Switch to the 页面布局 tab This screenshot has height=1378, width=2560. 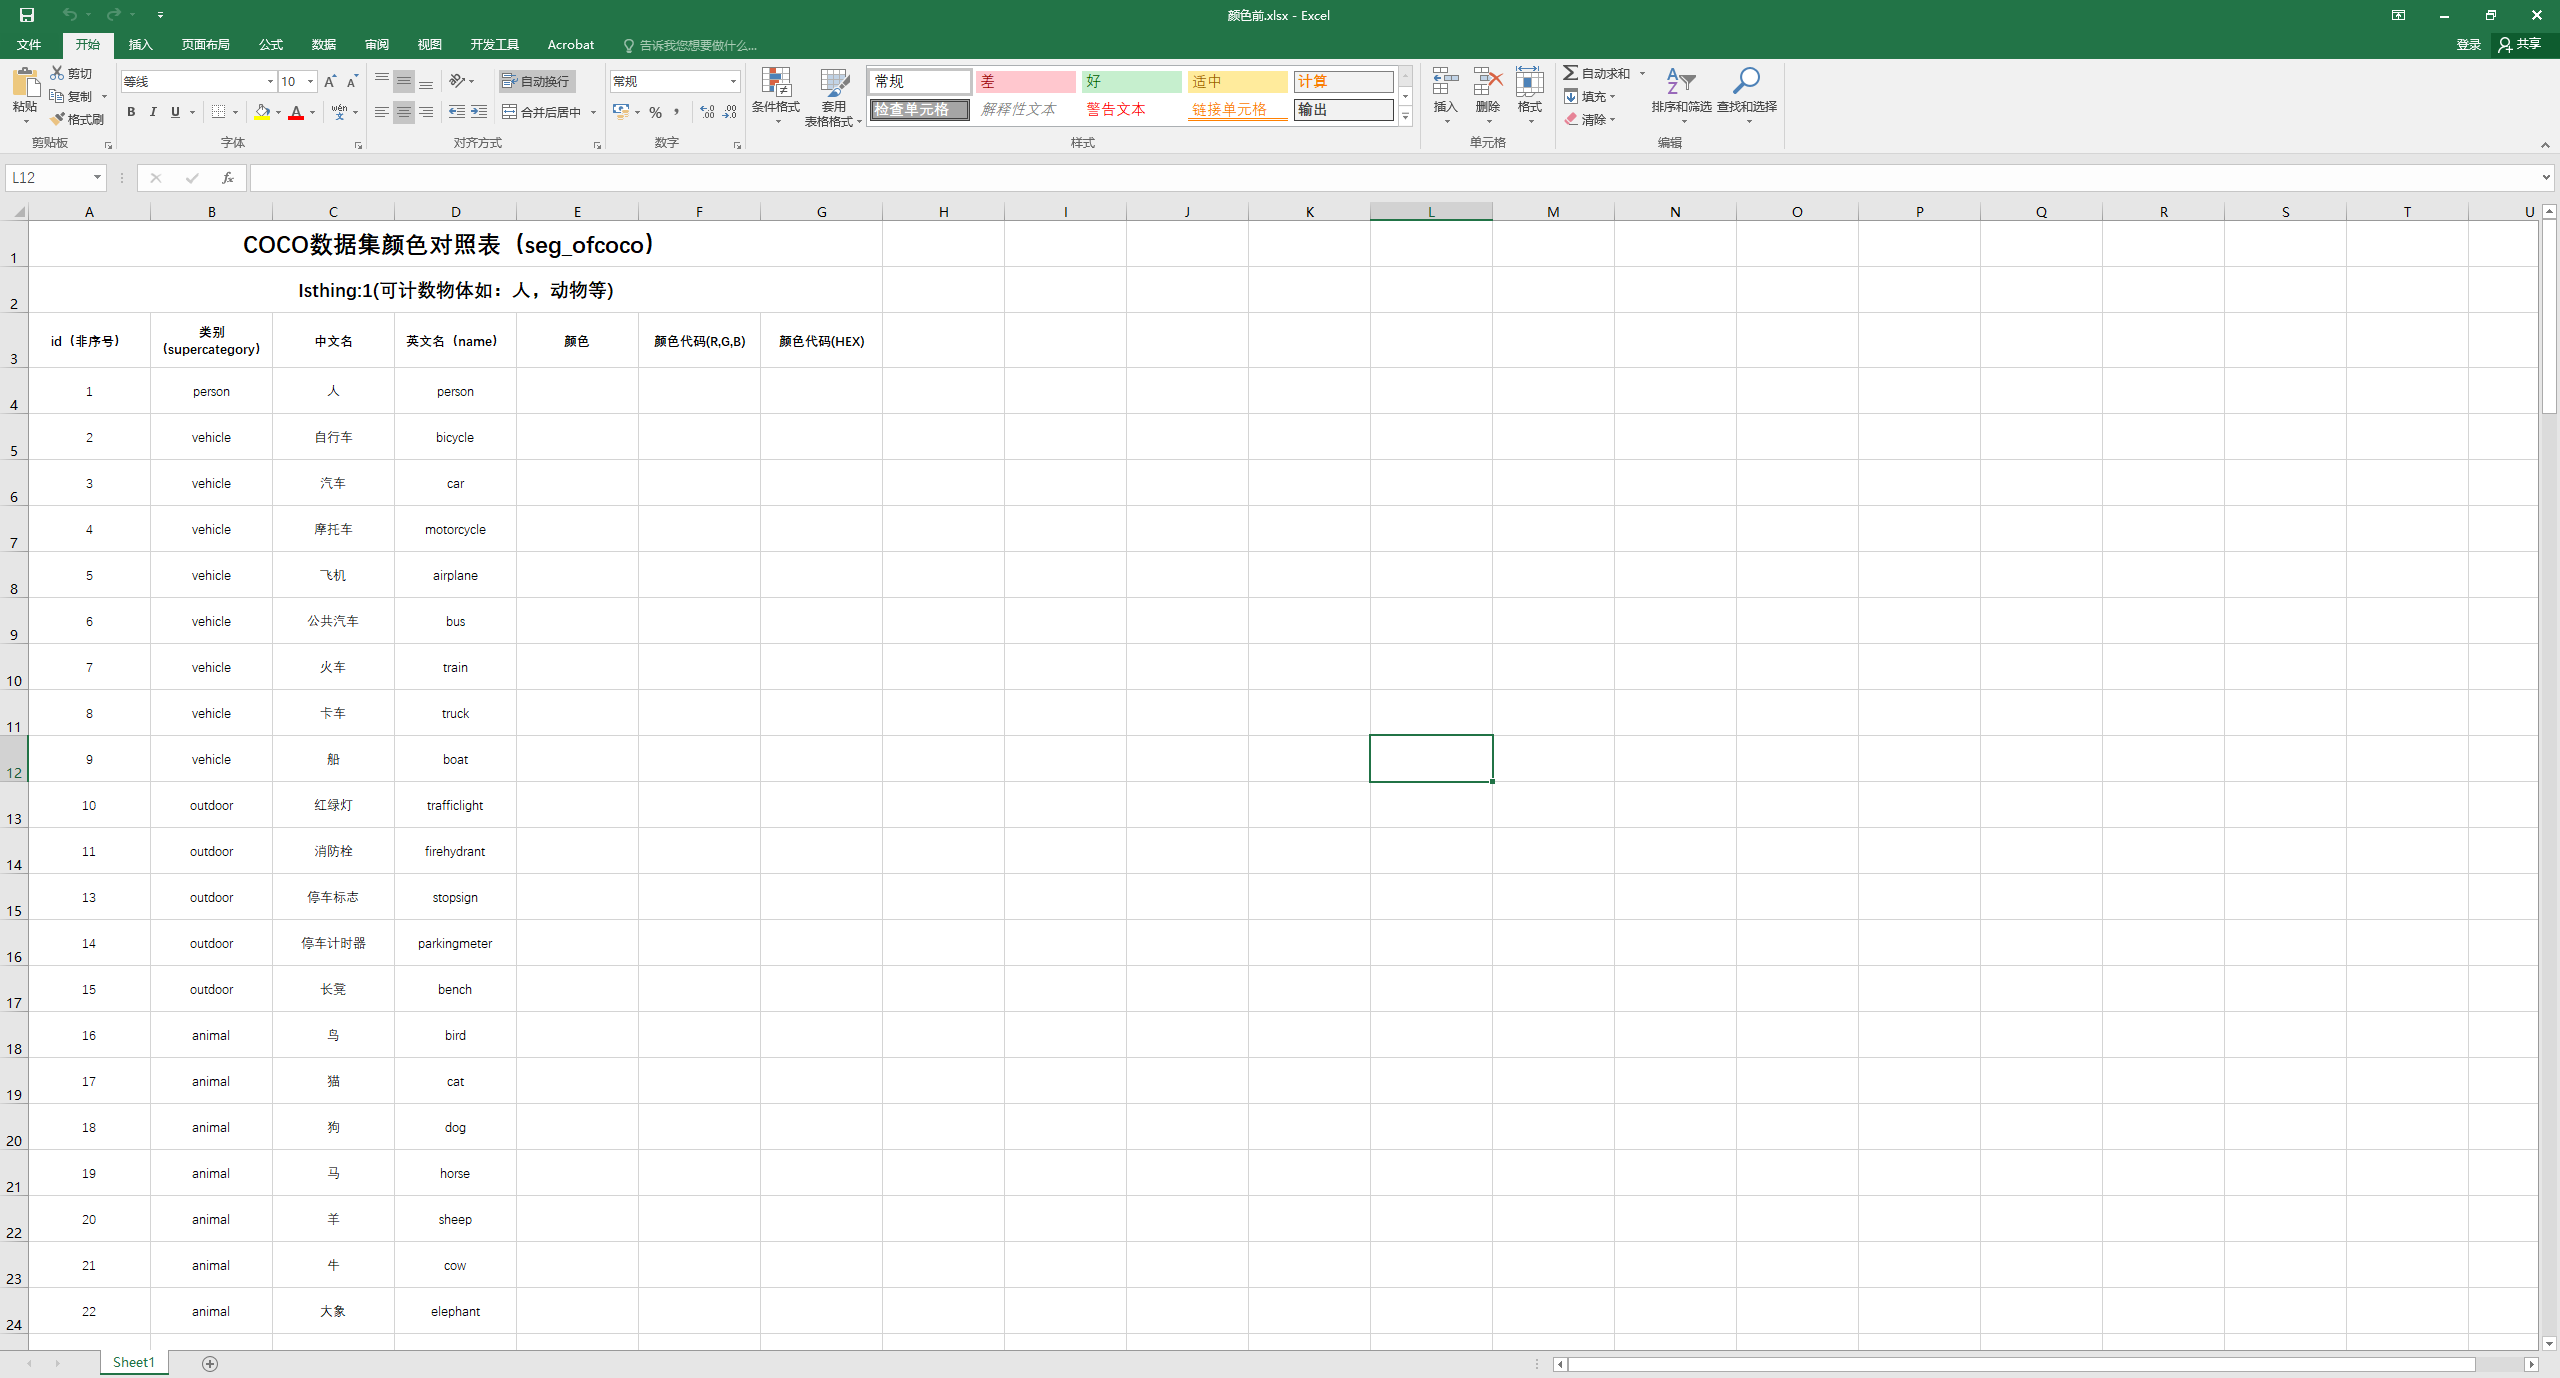pos(205,45)
